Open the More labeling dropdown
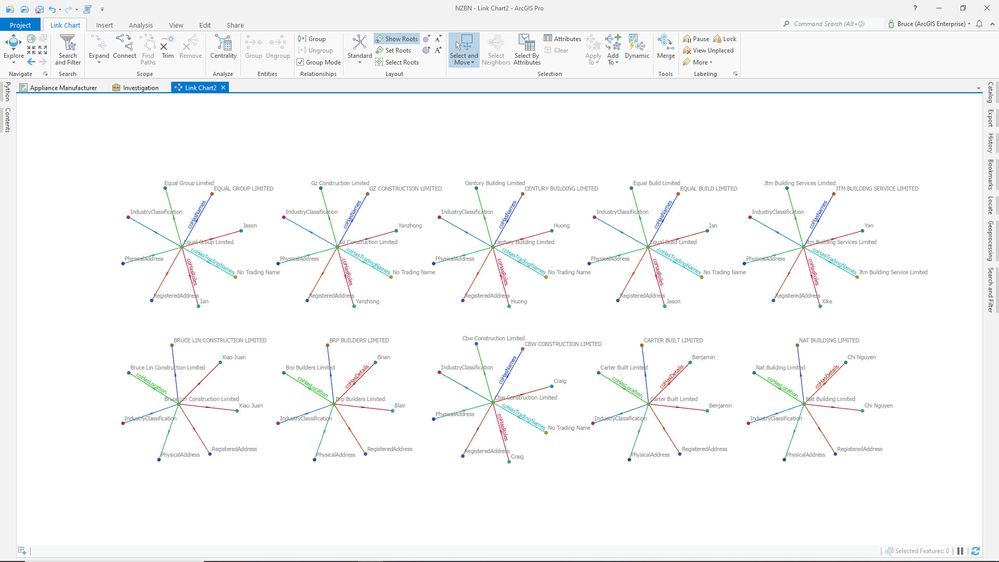 click(698, 62)
